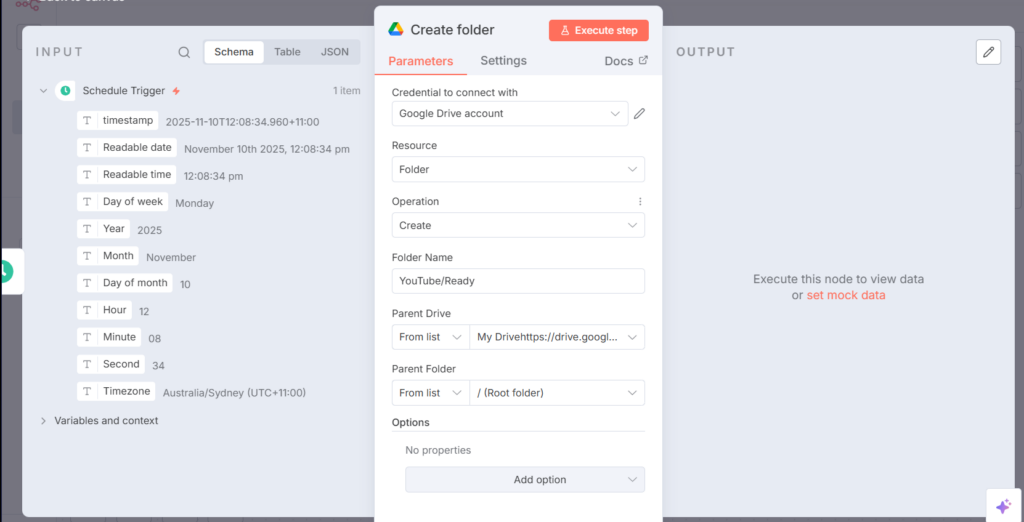
Task: Click the 2025-11-10T12:08:34 timestamp value
Action: (242, 122)
